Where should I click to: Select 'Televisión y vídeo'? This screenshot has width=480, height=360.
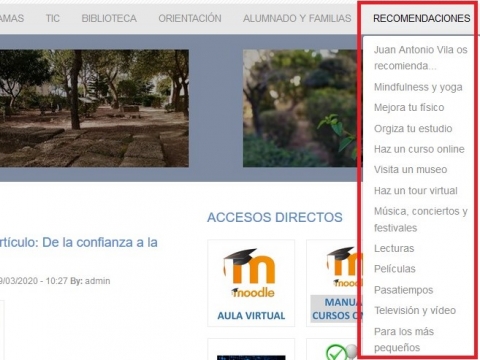pyautogui.click(x=415, y=310)
